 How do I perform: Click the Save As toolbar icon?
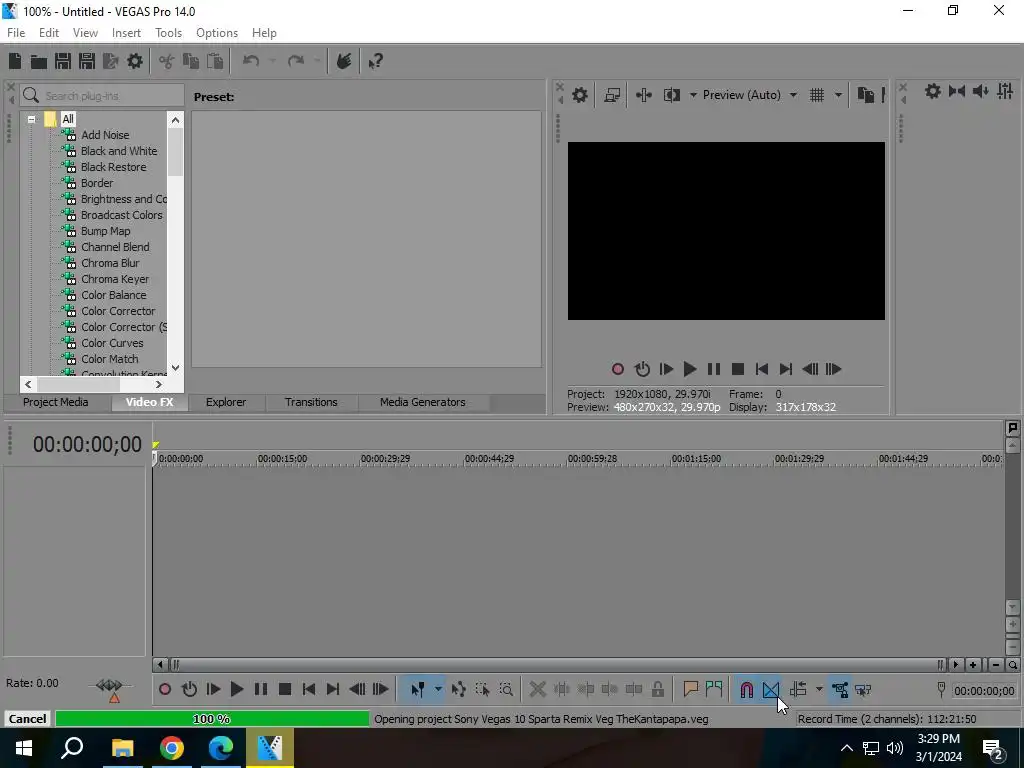[87, 61]
